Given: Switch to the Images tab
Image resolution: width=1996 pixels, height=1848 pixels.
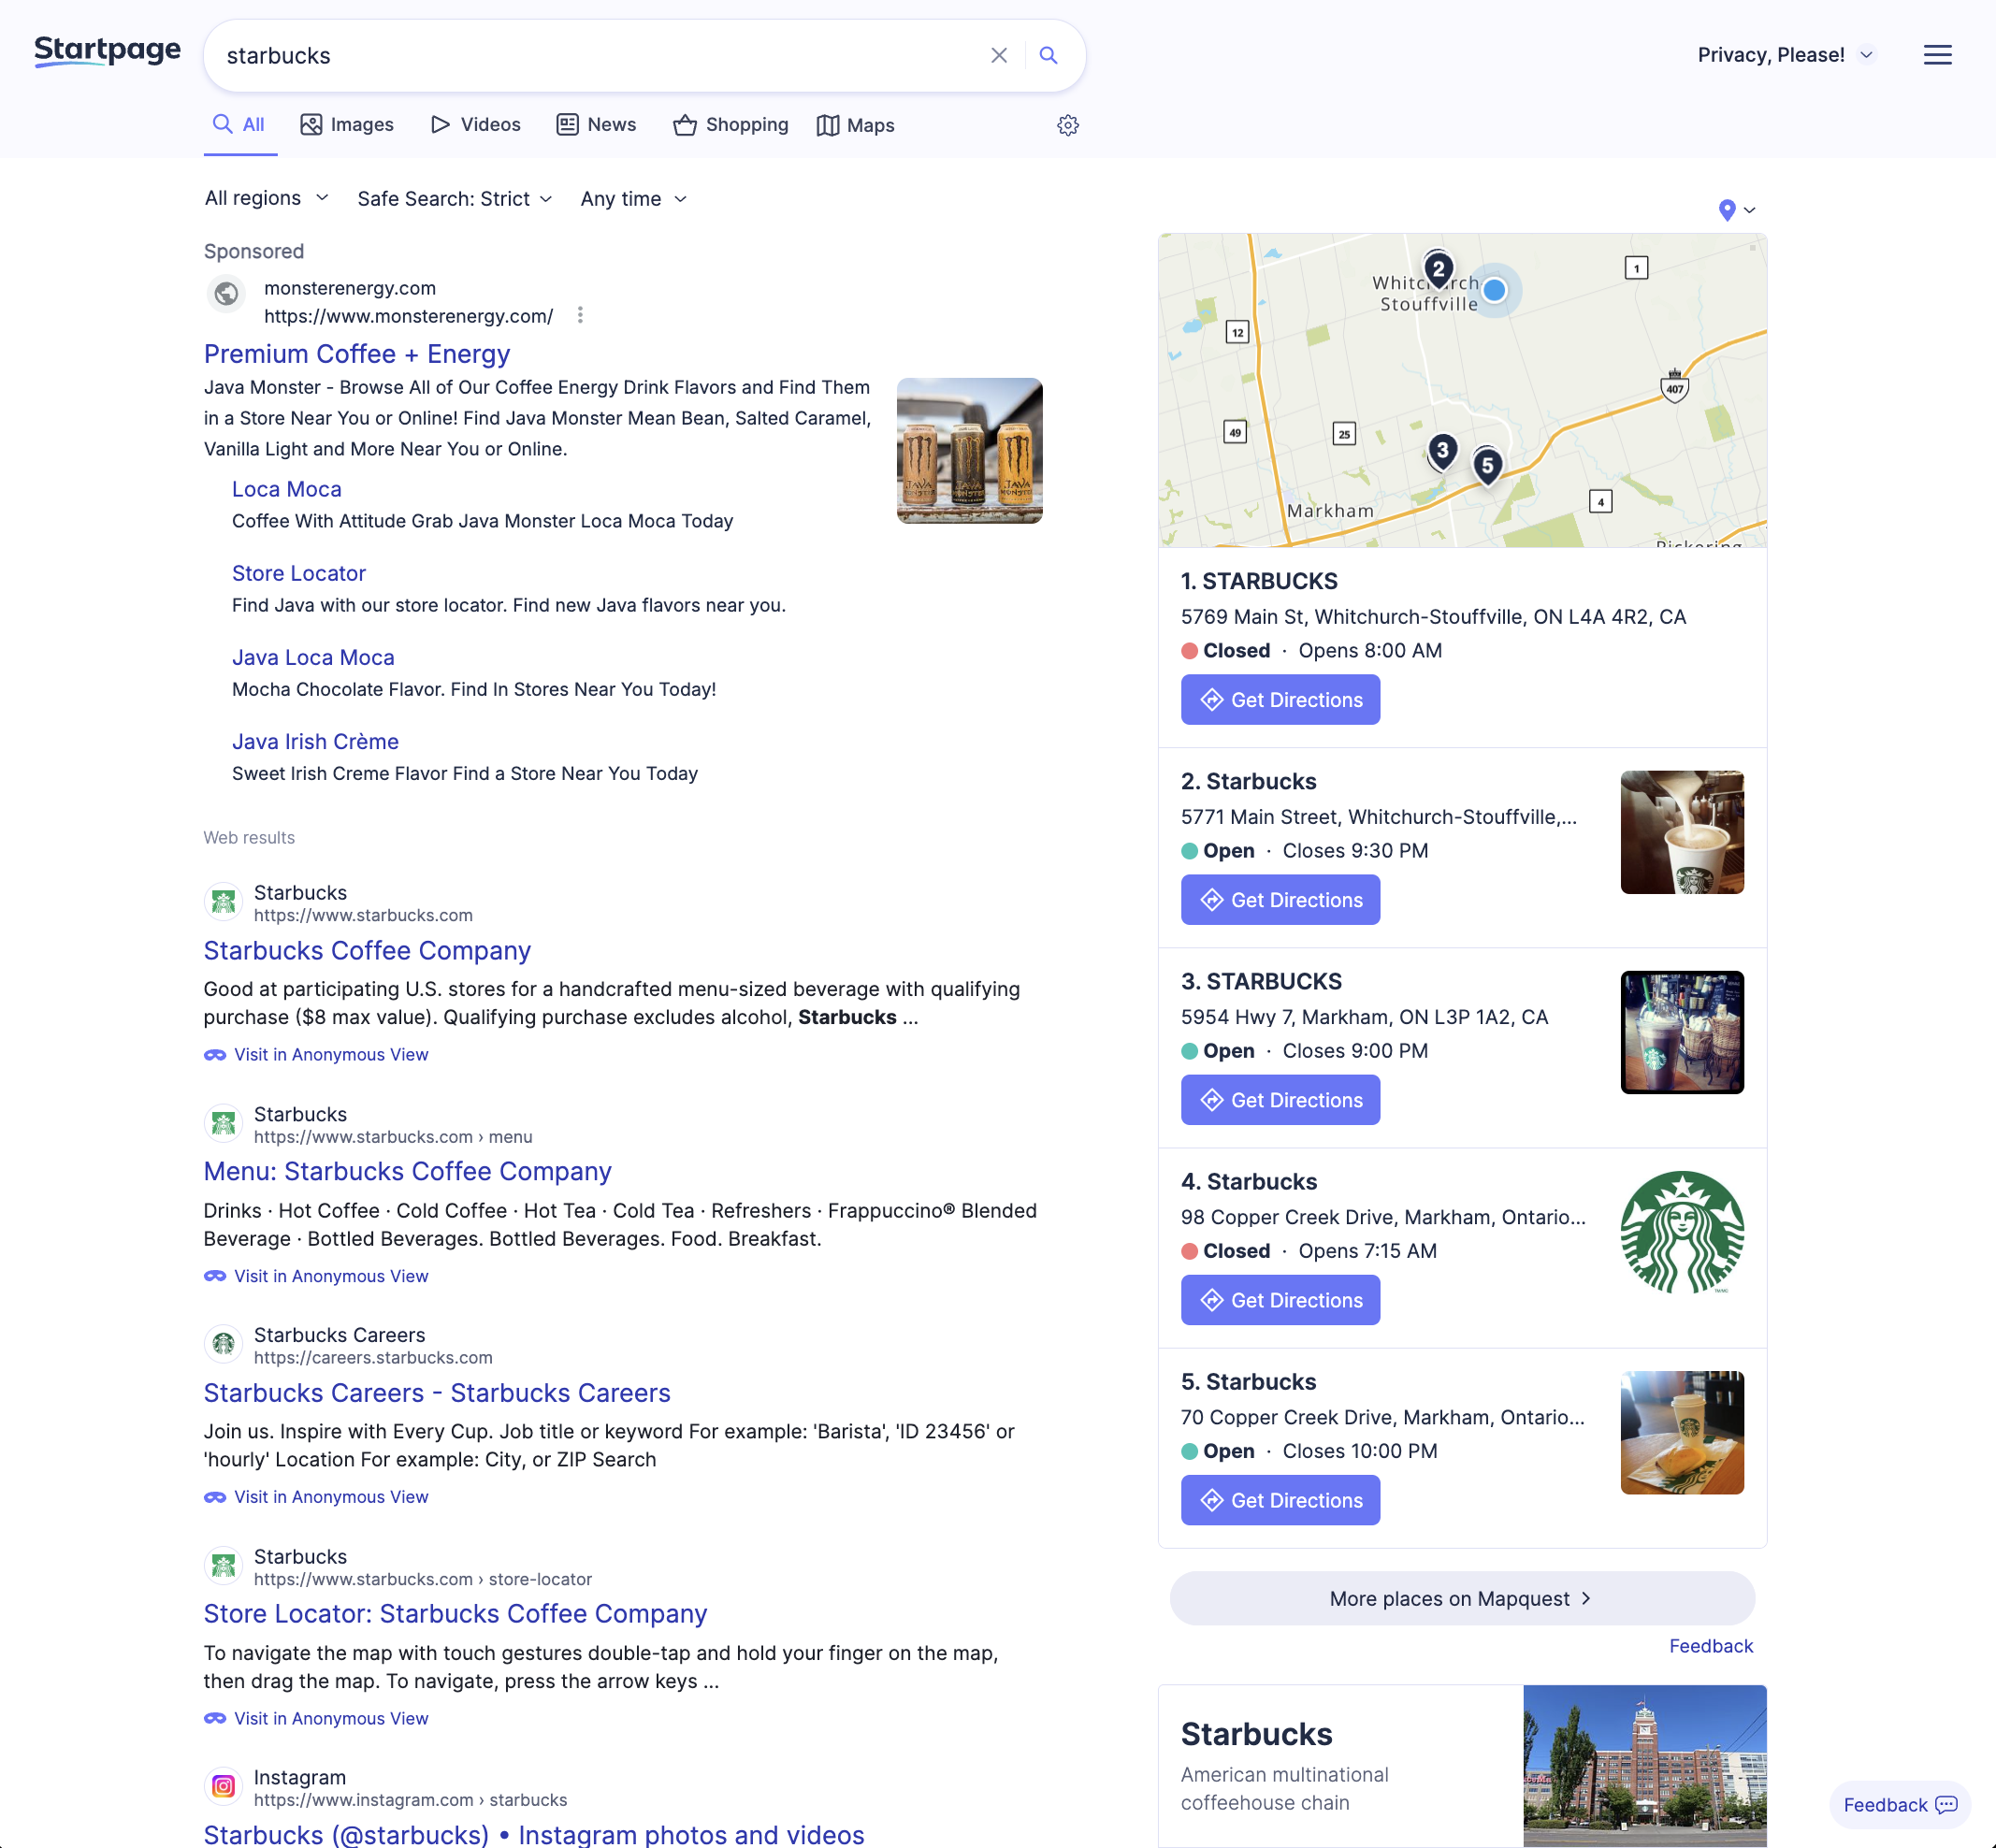Looking at the screenshot, I should [347, 125].
